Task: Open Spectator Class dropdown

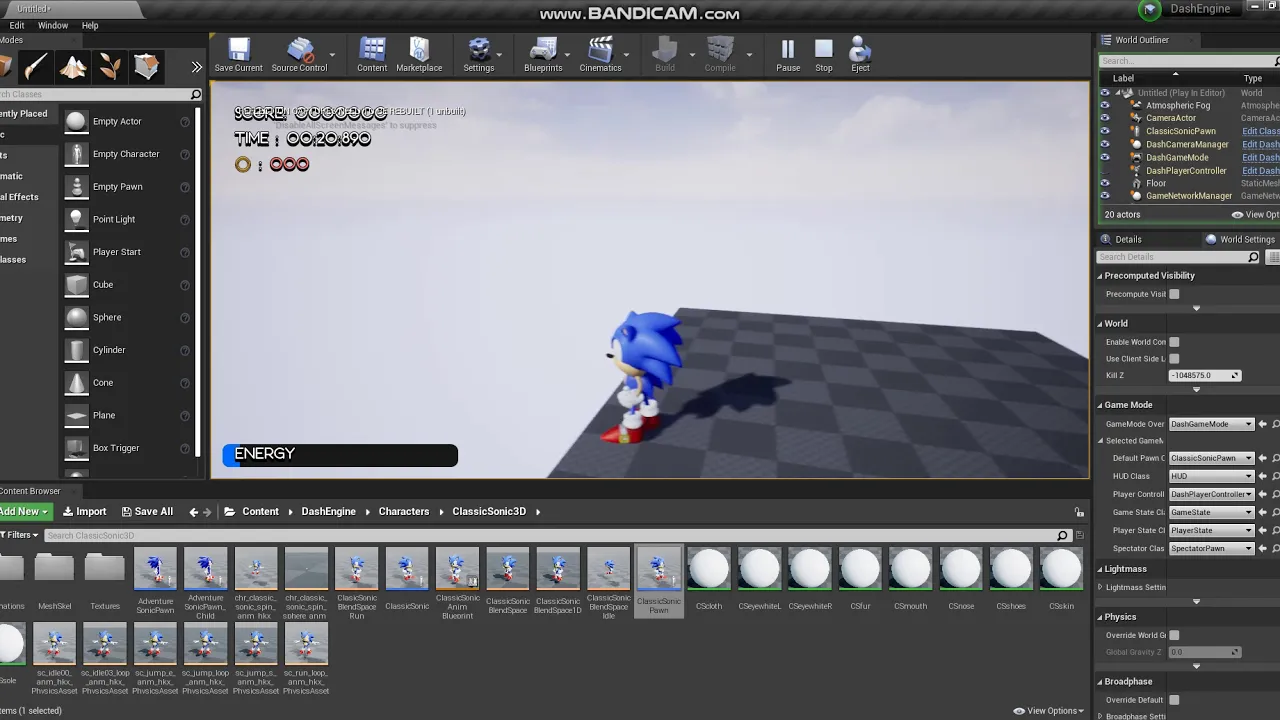Action: [1211, 548]
